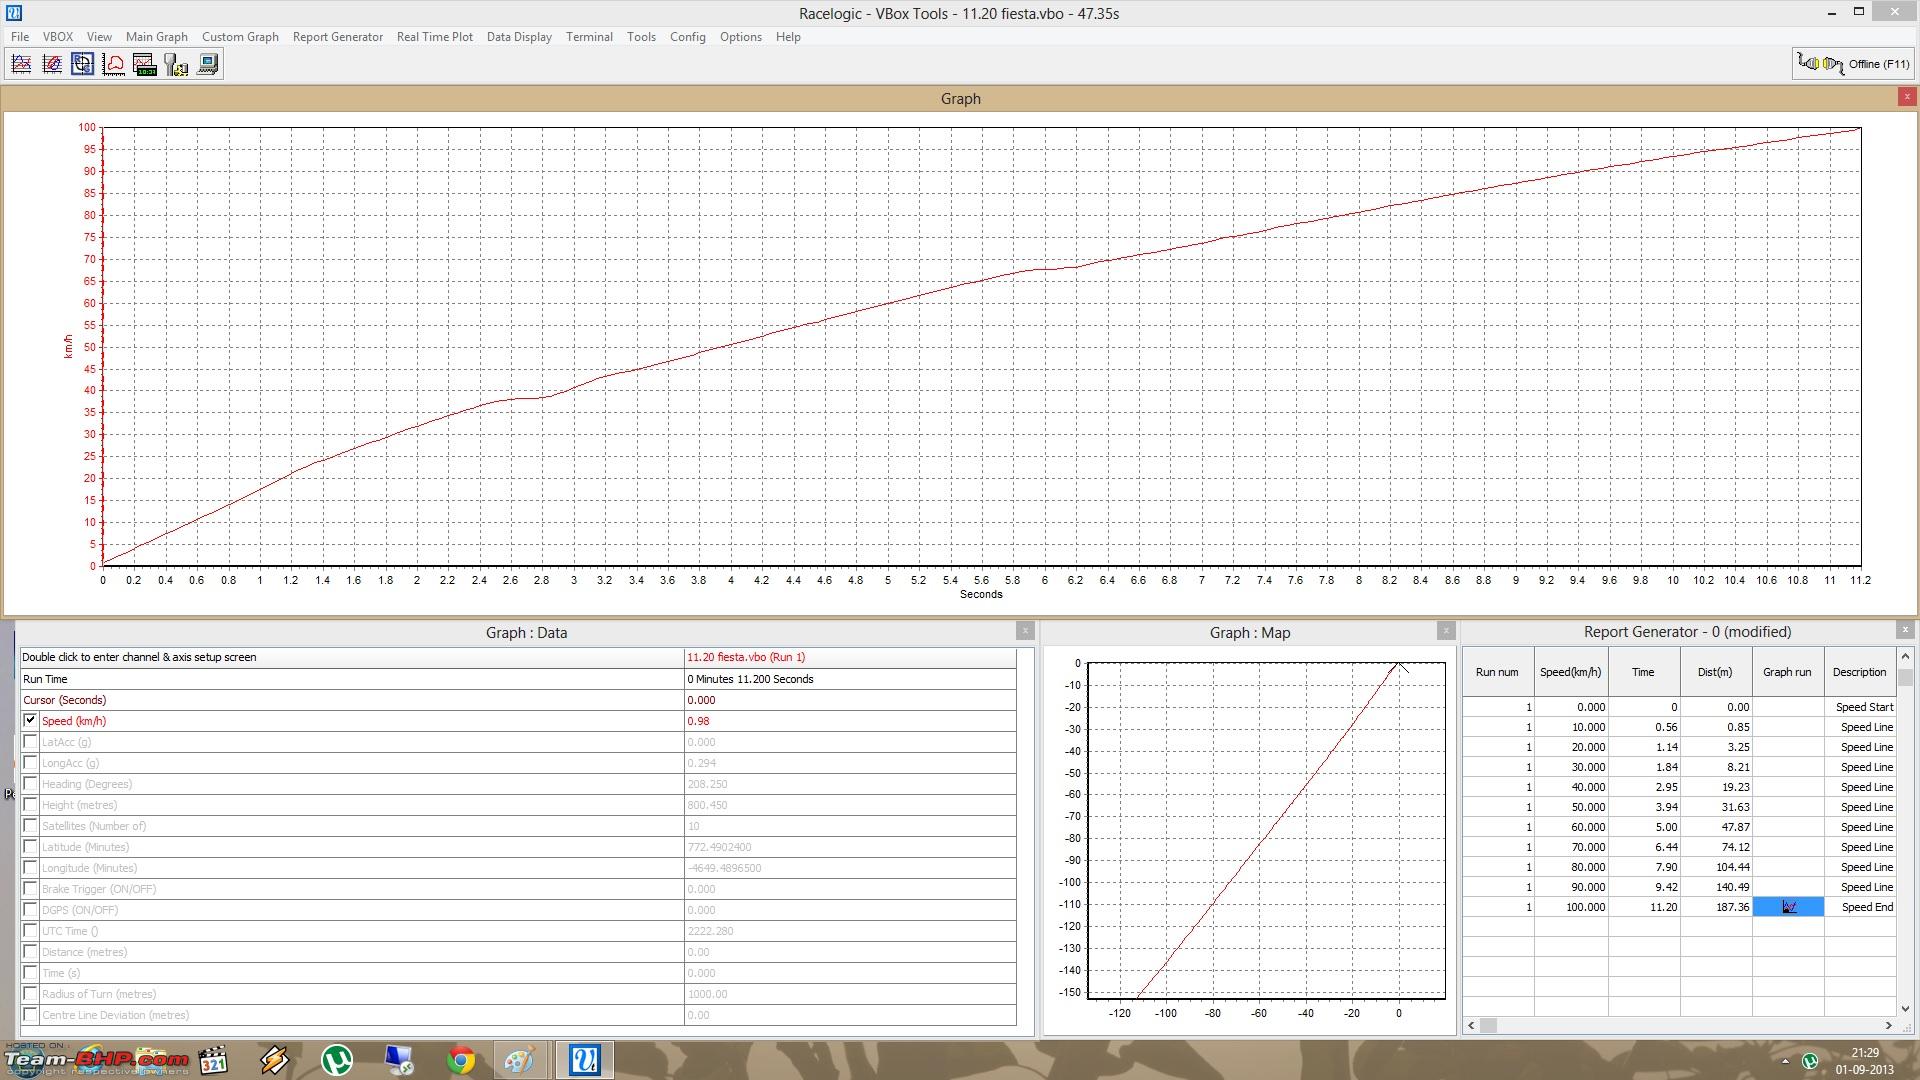Click the taskbar clock showing 21:29

pos(1864,1052)
